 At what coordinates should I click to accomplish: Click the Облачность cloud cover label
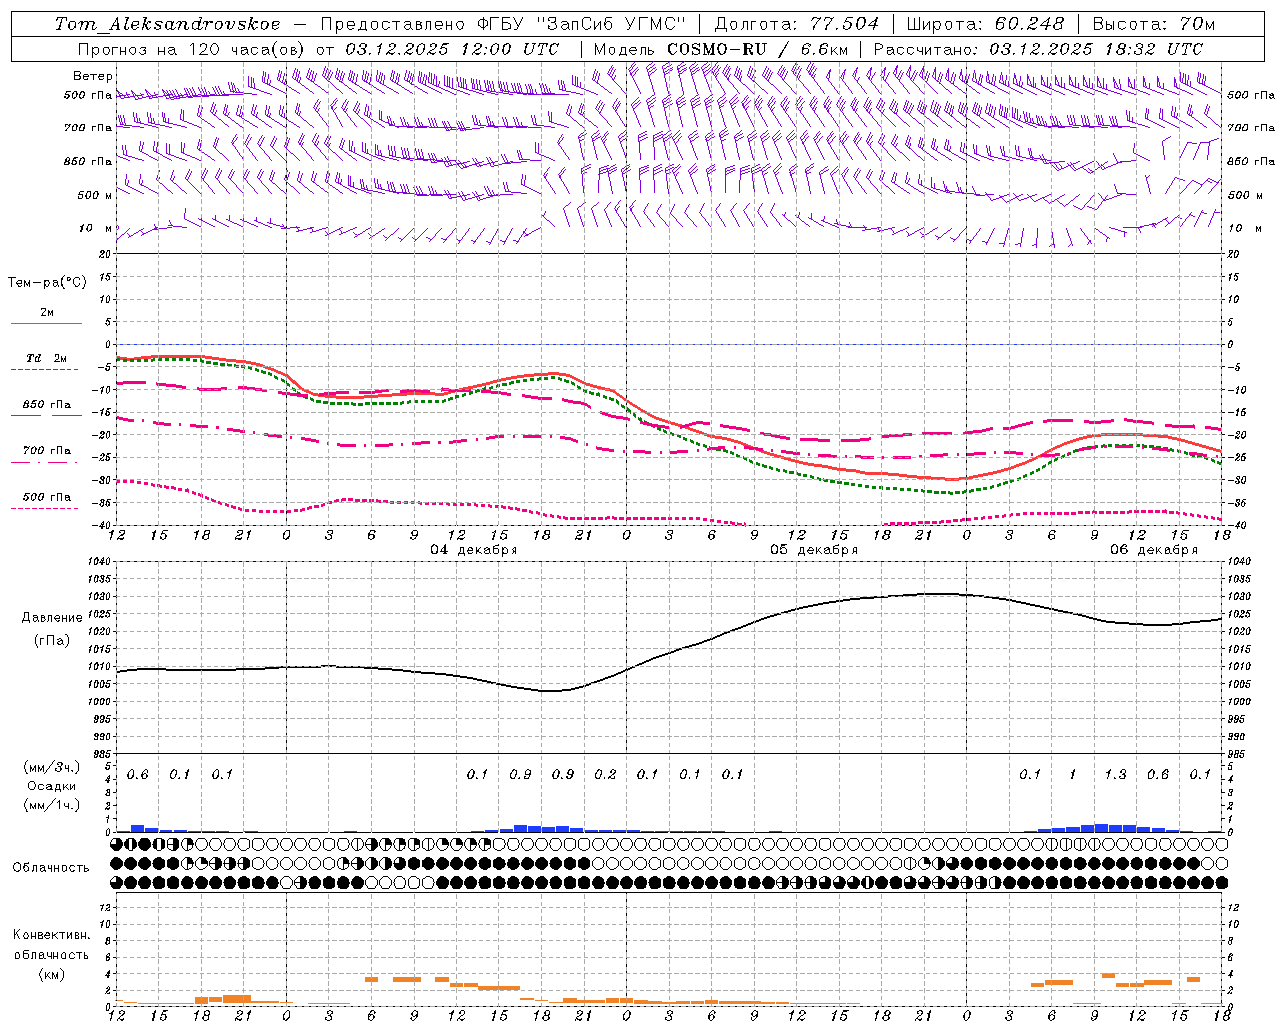click(x=51, y=868)
